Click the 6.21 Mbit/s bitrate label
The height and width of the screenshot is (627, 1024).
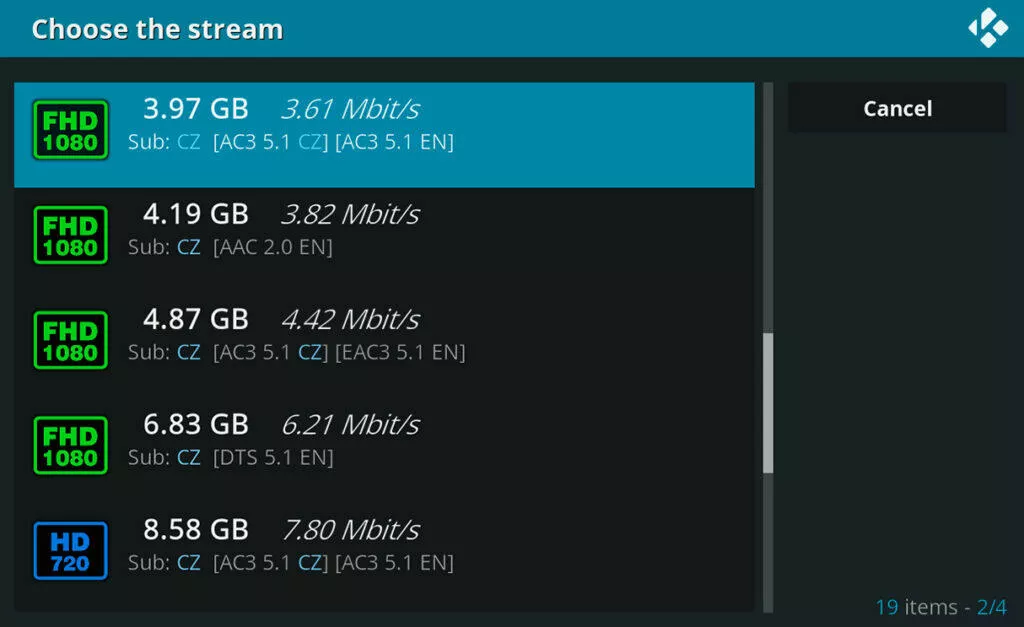351,425
